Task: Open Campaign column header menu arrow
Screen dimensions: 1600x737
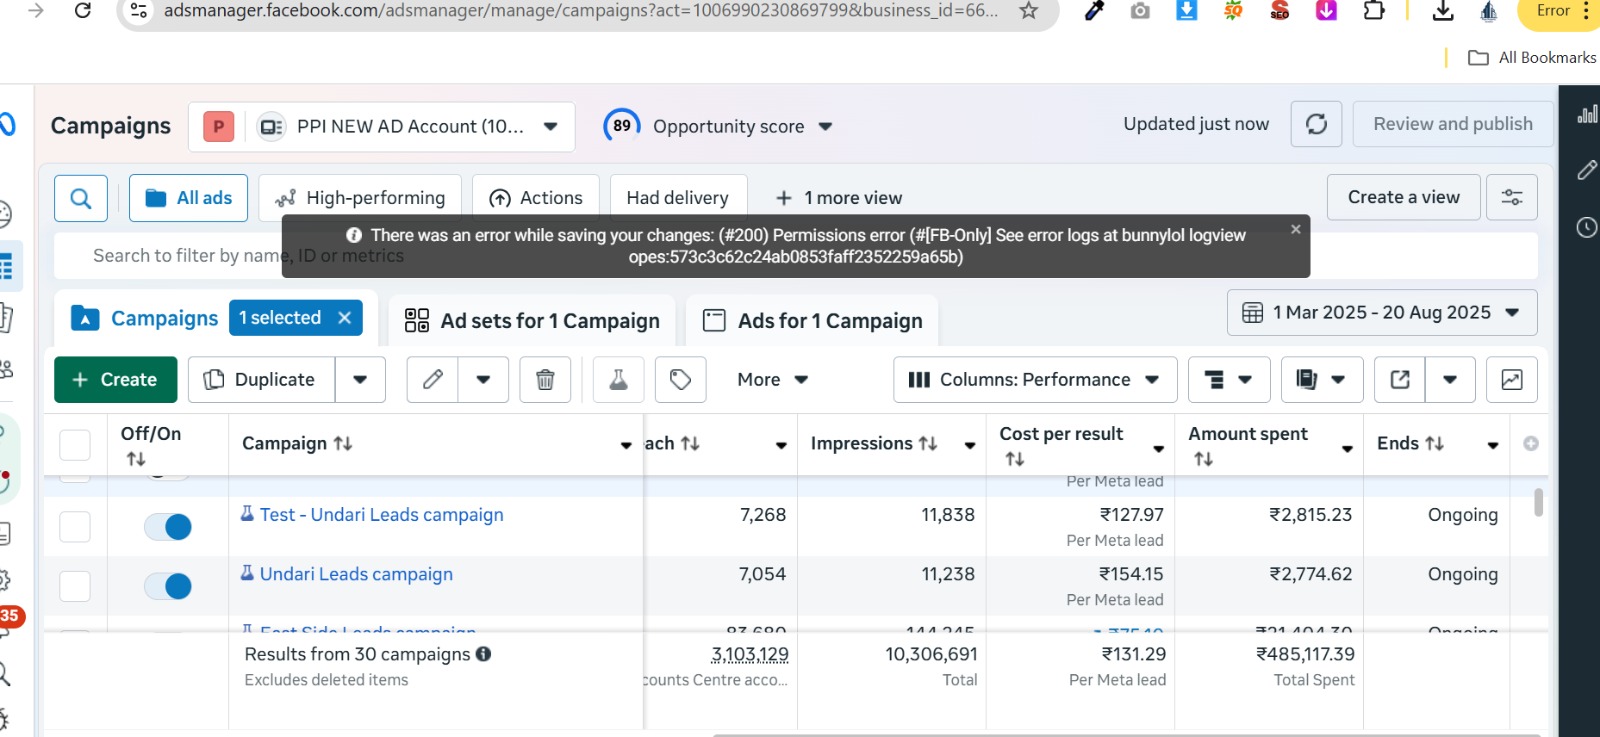Action: tap(626, 446)
